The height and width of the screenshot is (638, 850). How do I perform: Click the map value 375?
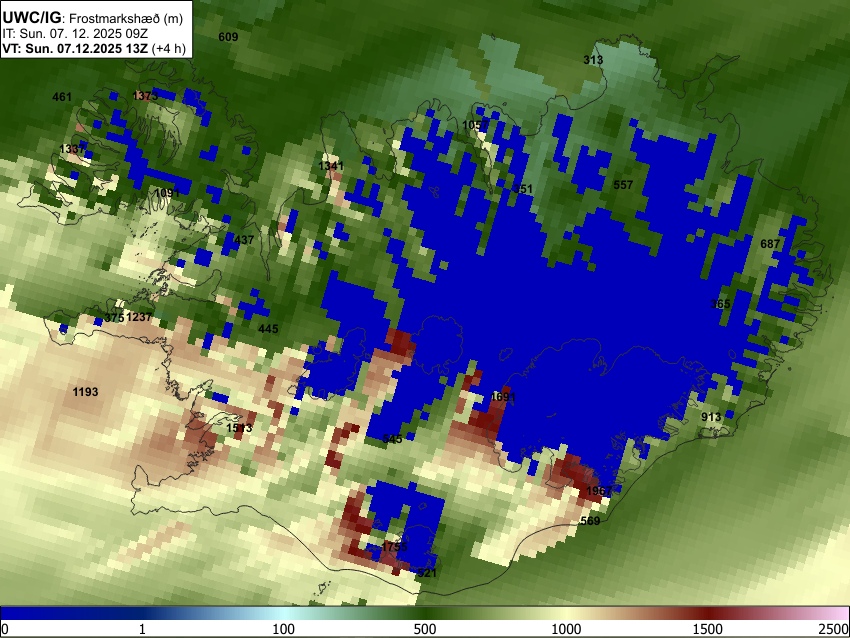click(114, 318)
